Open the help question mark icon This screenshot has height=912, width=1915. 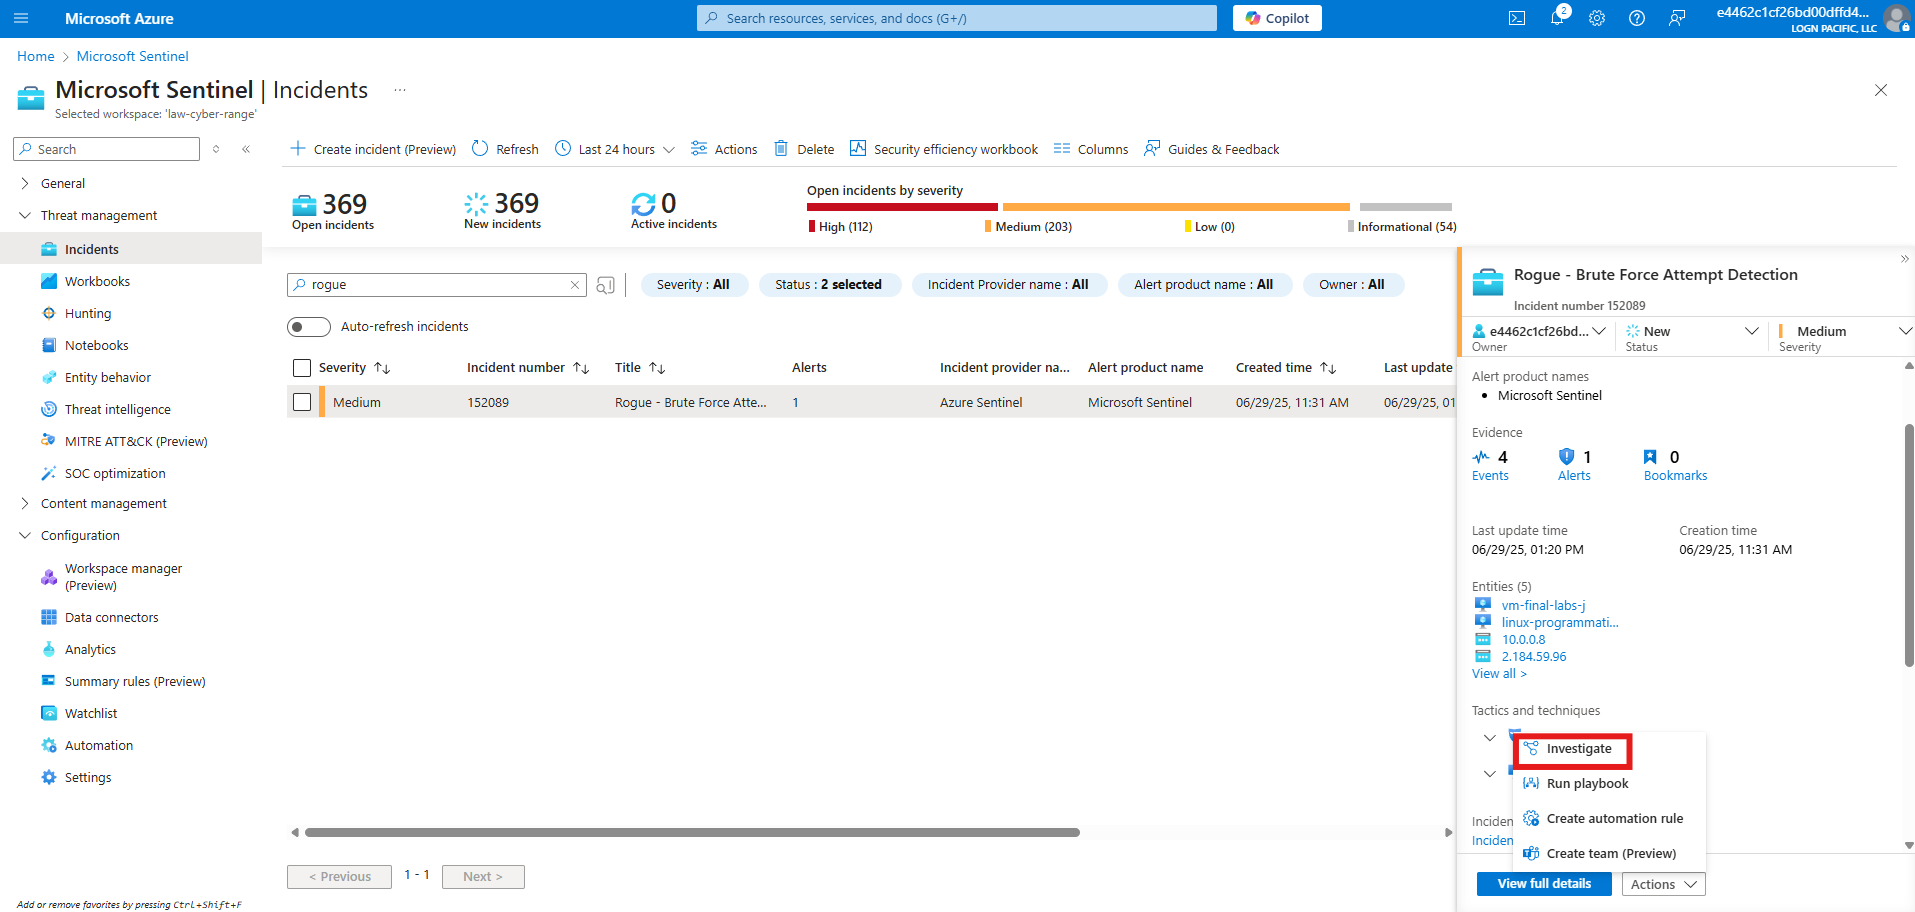click(1637, 18)
